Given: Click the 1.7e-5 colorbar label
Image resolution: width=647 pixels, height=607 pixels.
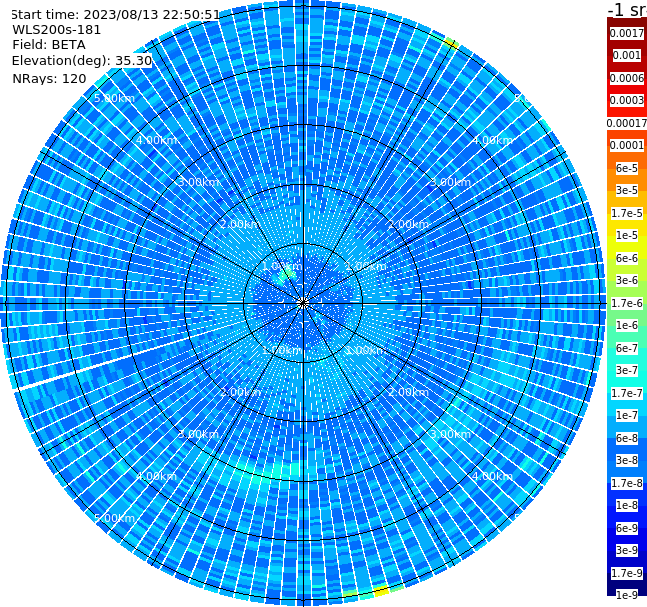Looking at the screenshot, I should tap(626, 213).
